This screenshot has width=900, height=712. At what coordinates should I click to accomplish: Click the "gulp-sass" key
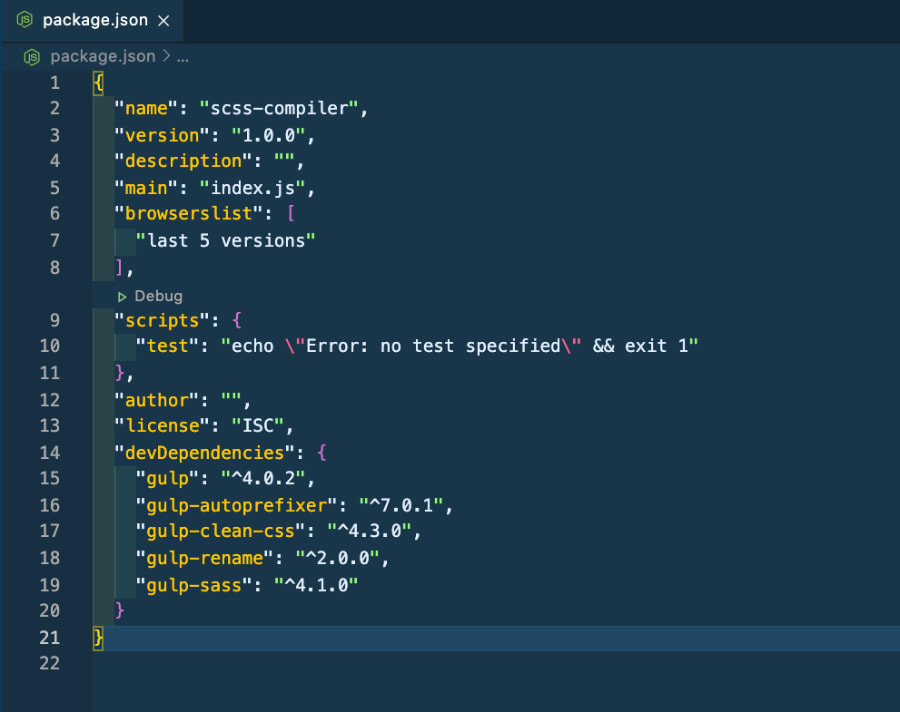click(x=194, y=585)
